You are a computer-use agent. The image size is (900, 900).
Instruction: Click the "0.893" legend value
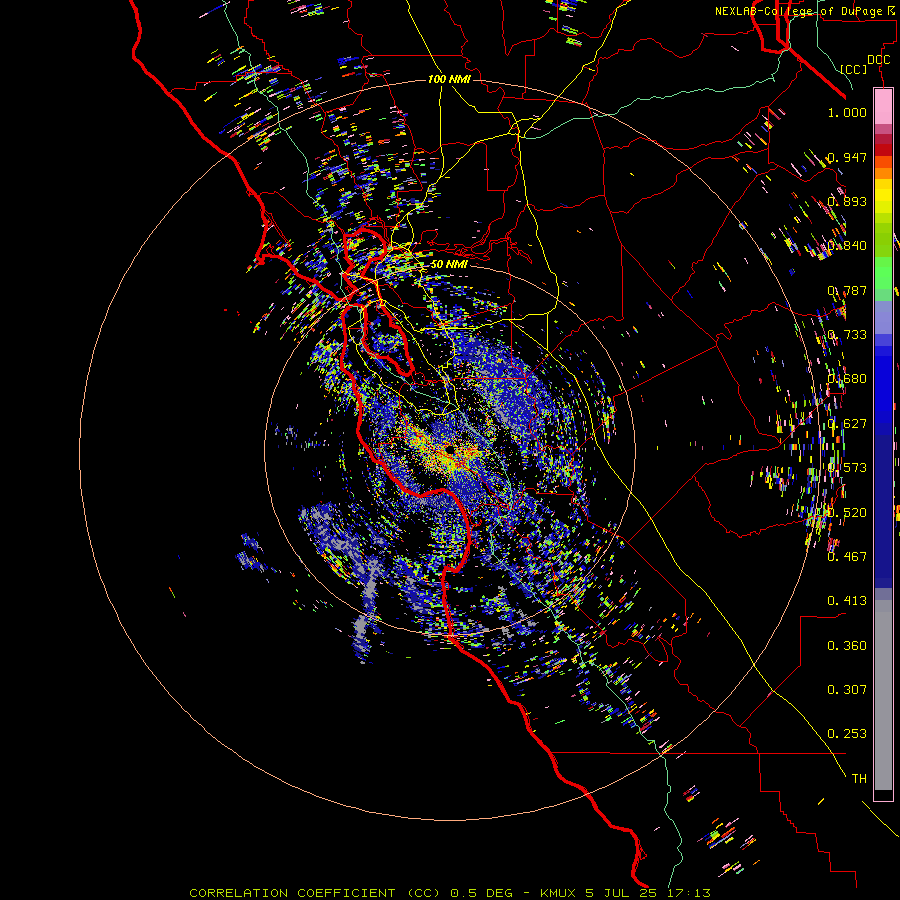click(847, 201)
